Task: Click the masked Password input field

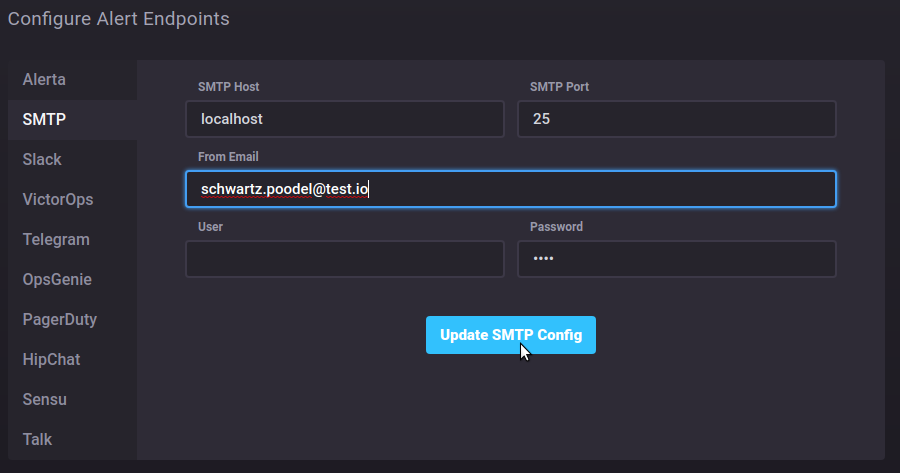Action: click(676, 259)
